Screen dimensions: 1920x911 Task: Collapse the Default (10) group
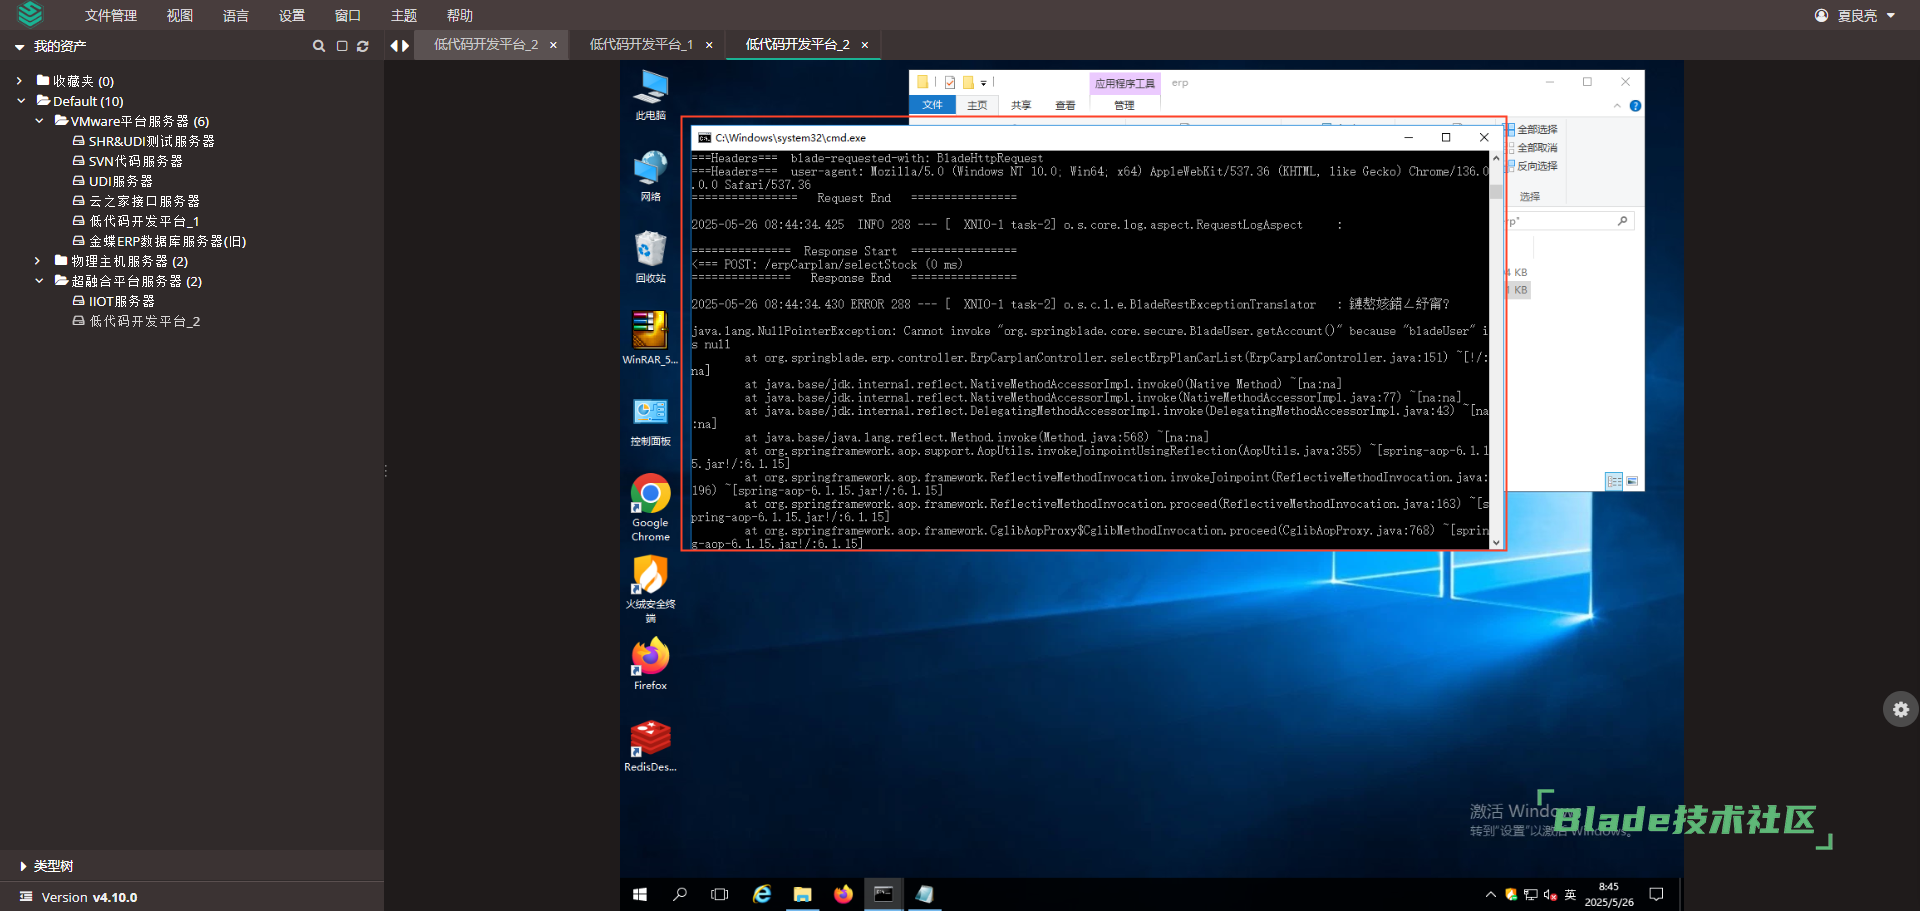coord(21,101)
